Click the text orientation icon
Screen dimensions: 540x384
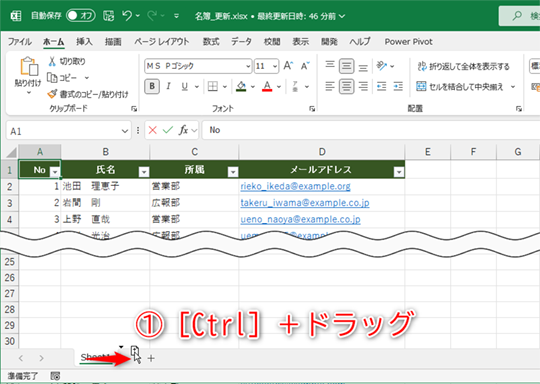(382, 65)
